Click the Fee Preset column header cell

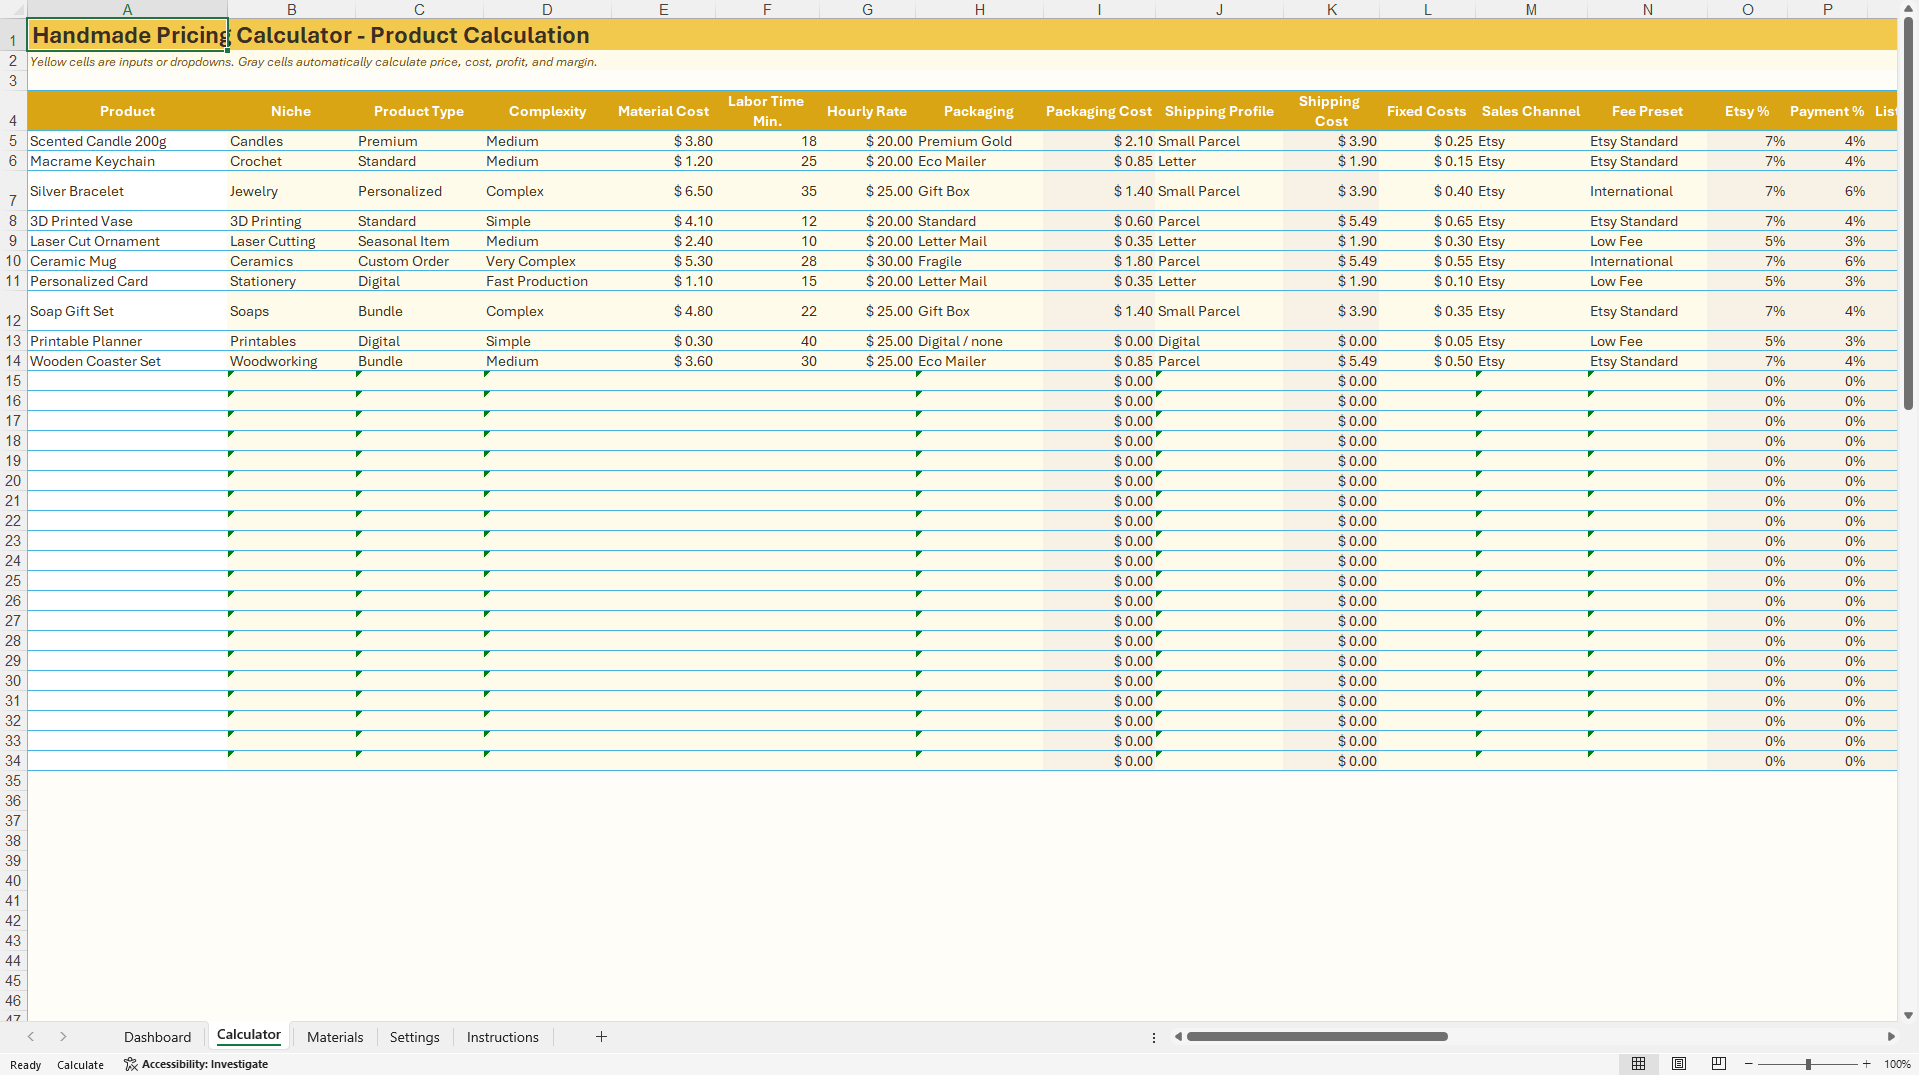click(1647, 111)
